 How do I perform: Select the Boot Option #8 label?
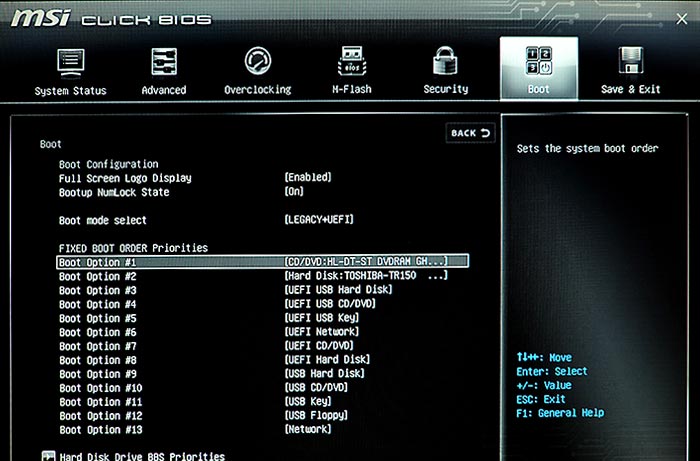tap(97, 360)
